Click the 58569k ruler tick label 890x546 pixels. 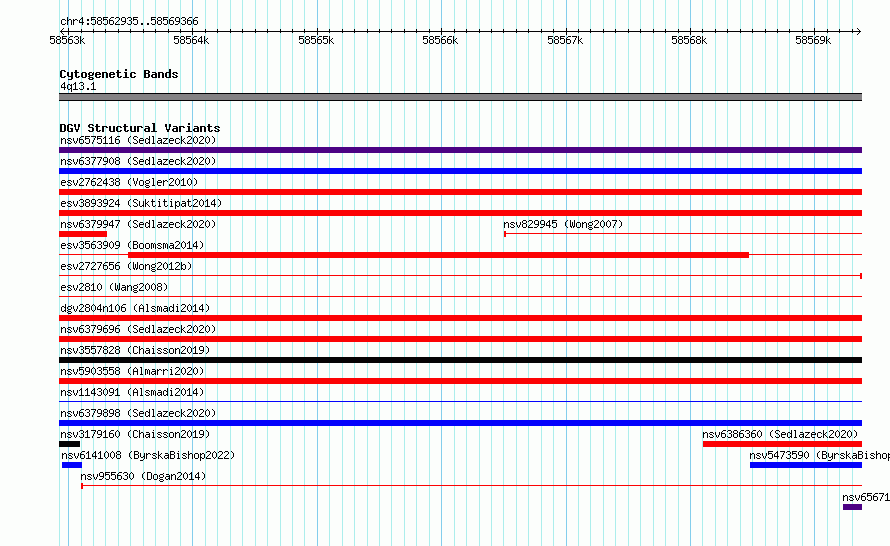[x=813, y=40]
